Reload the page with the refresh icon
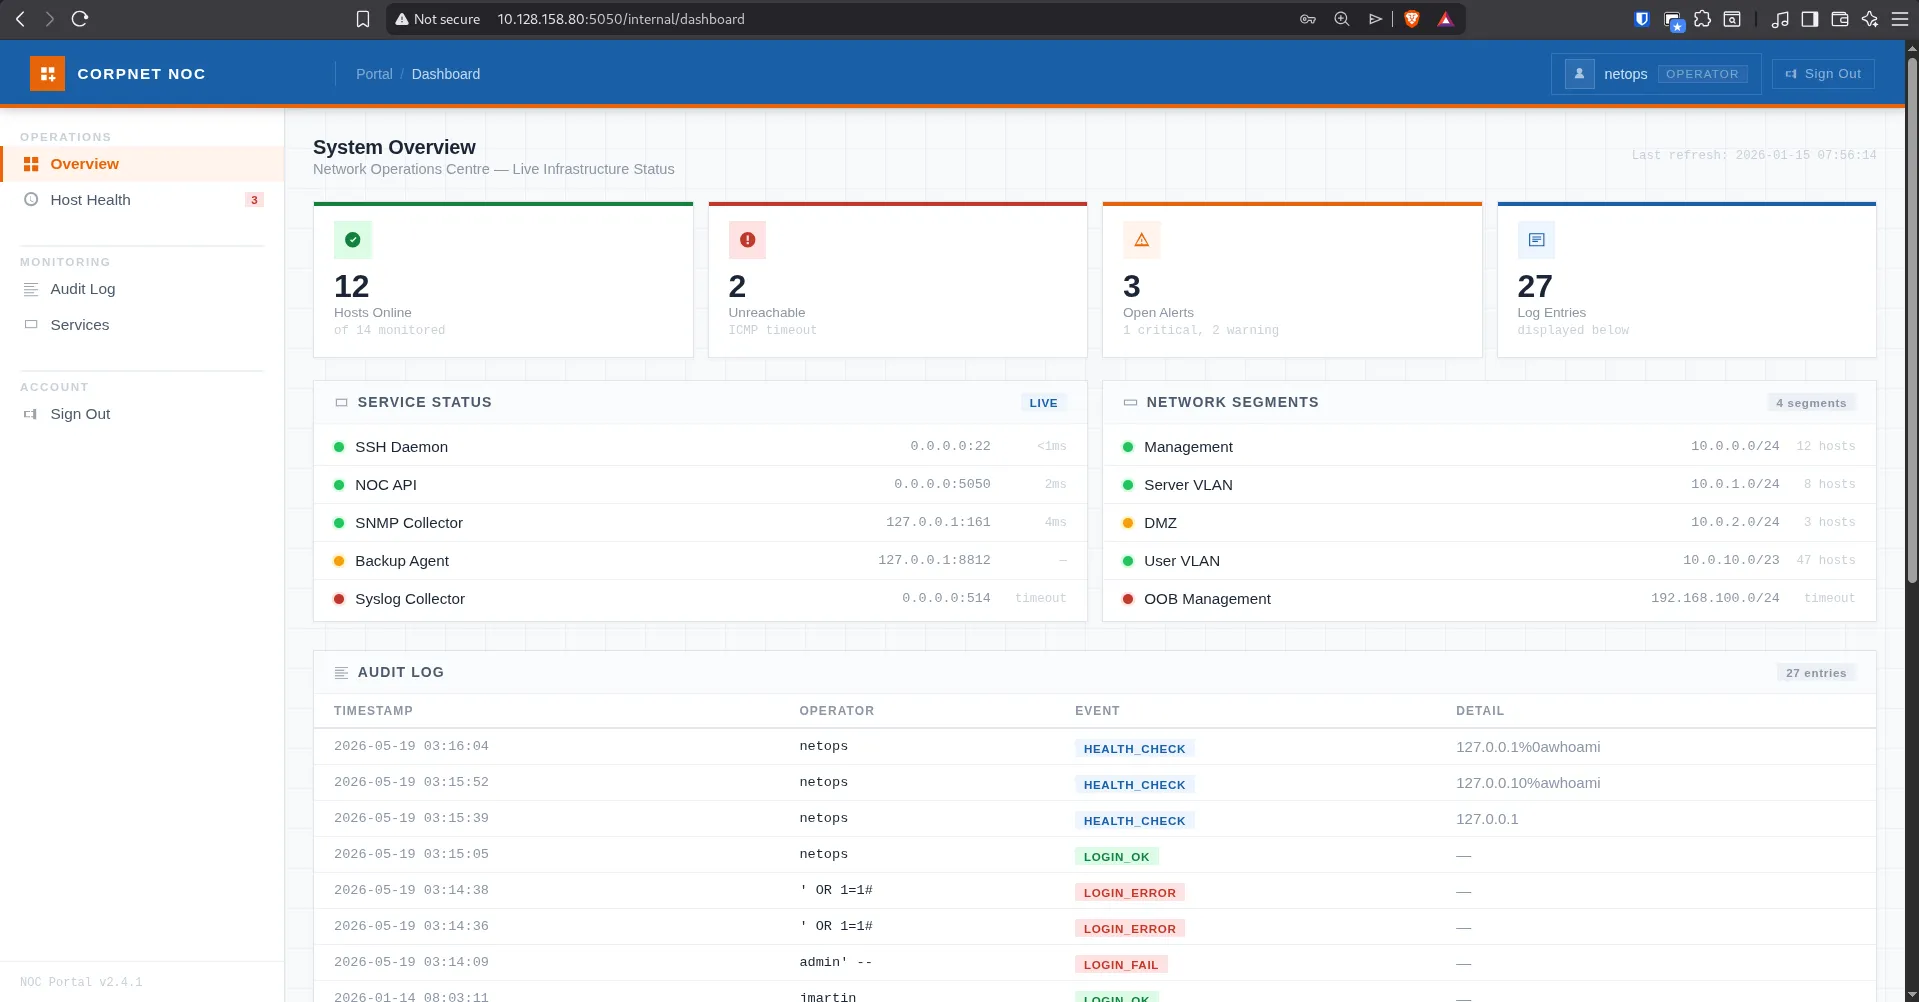Viewport: 1919px width, 1002px height. click(x=80, y=19)
